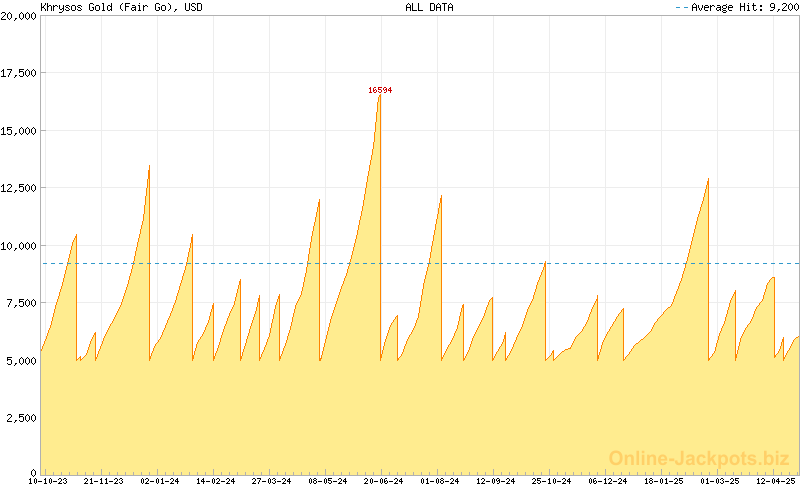Pick the 14-02-24 date tick label
Image resolution: width=800 pixels, height=490 pixels.
coord(216,481)
